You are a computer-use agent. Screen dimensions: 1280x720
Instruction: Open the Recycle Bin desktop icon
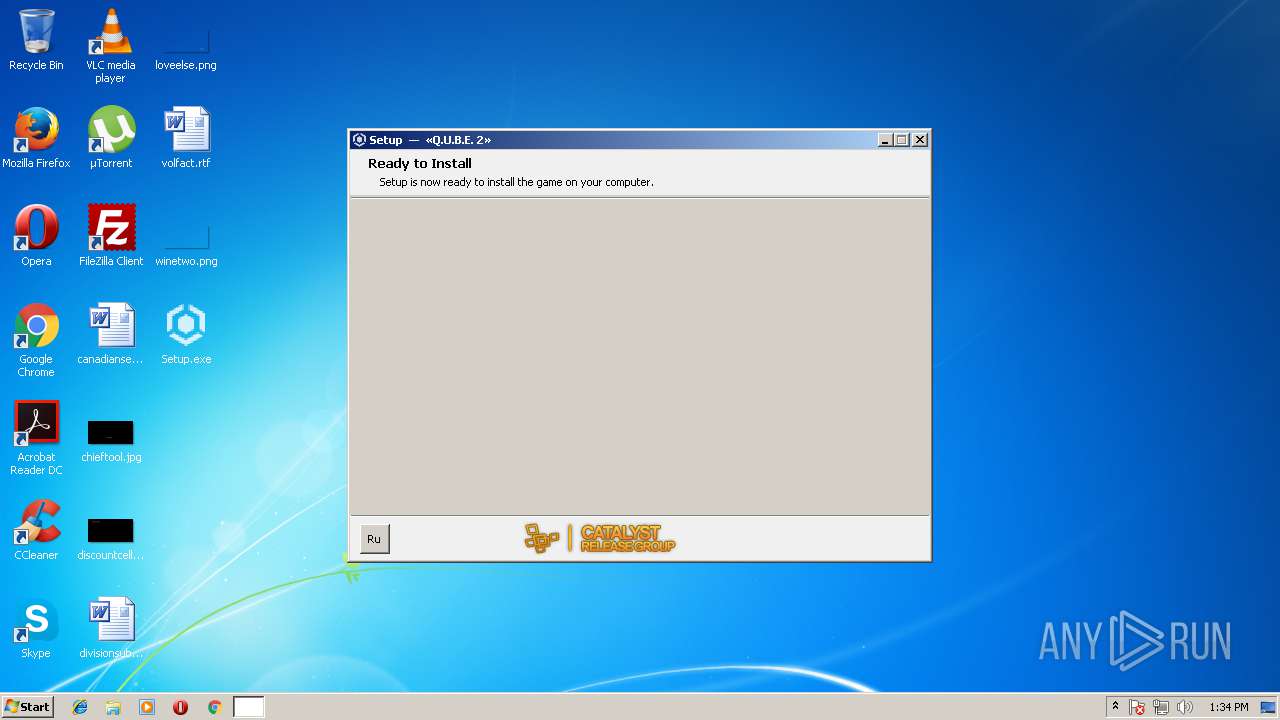pos(36,40)
